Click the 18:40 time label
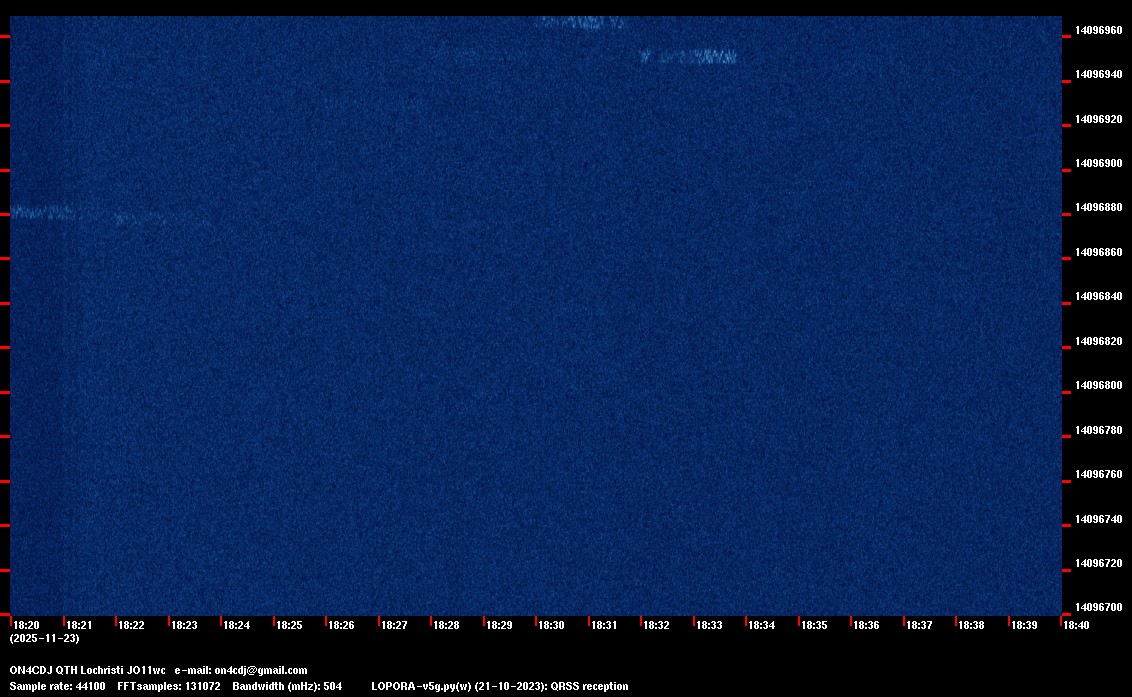 point(1076,625)
